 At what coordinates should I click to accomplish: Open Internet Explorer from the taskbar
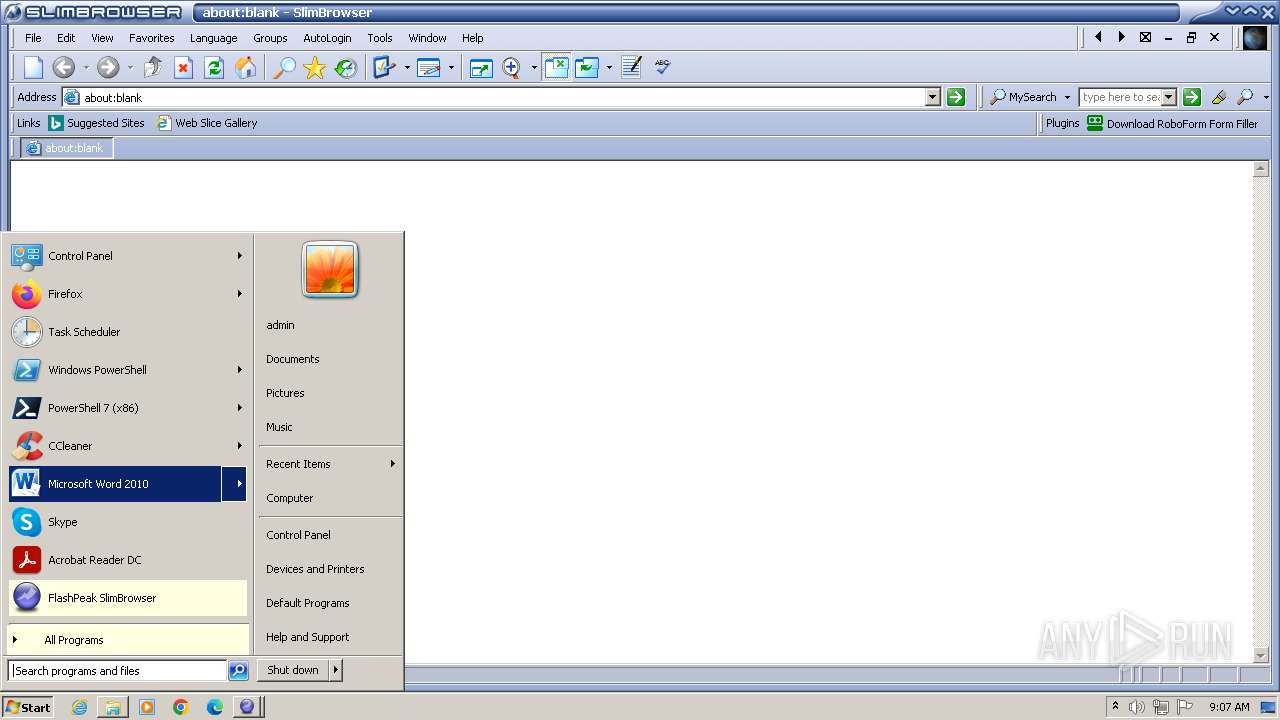[79, 707]
